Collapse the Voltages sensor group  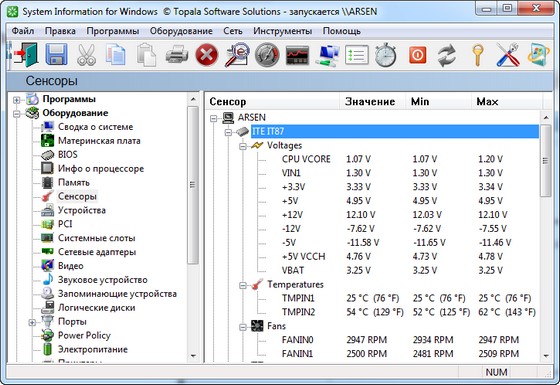[243, 146]
